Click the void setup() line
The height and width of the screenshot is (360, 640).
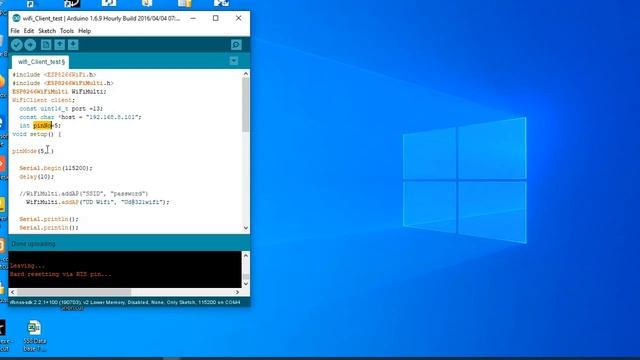pos(37,134)
